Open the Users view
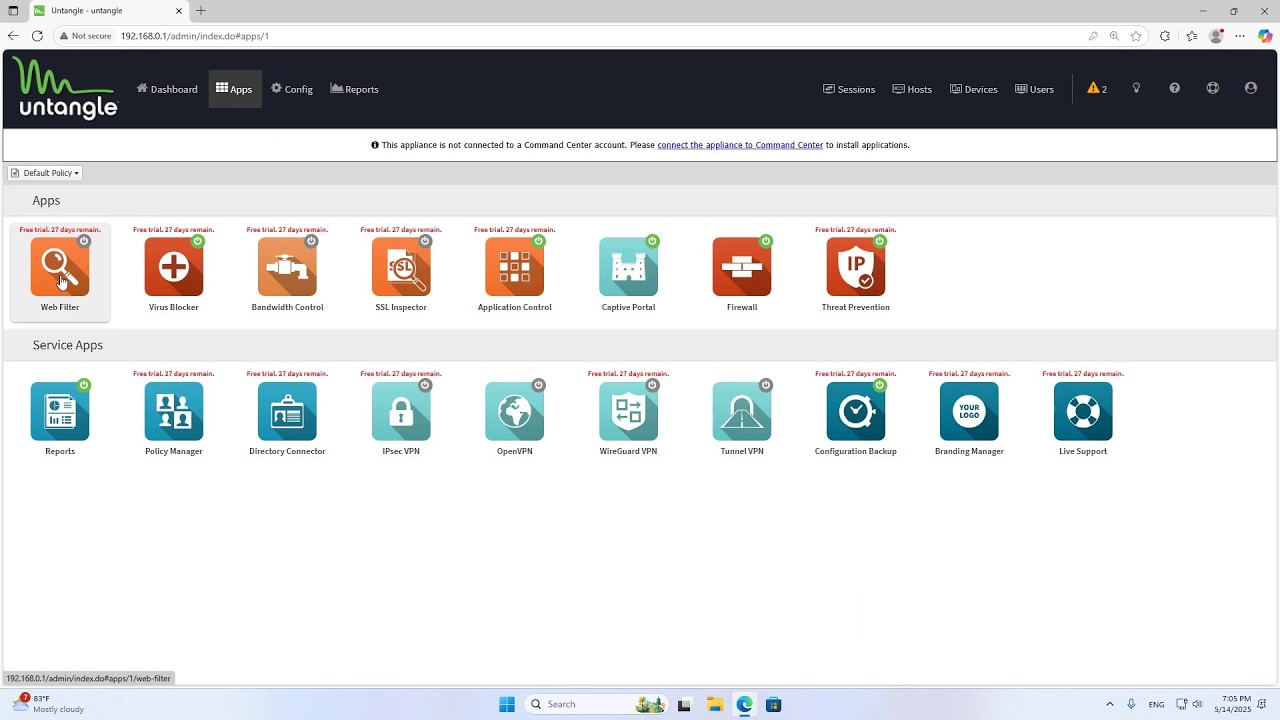 click(x=1034, y=89)
